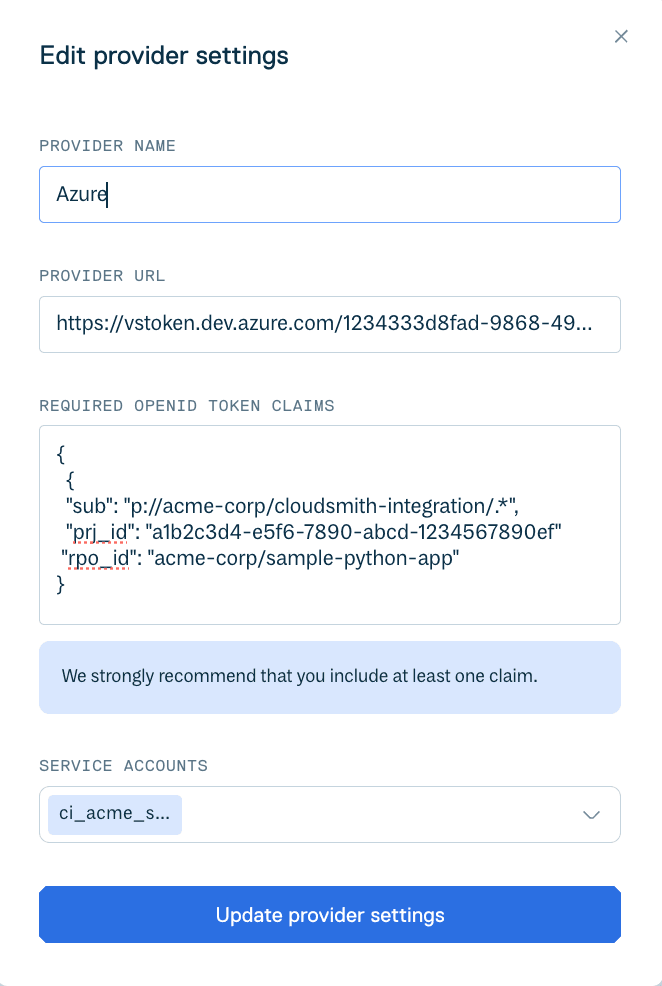Click the claim recommendation banner
Screen dimensions: 662x986
(330, 677)
